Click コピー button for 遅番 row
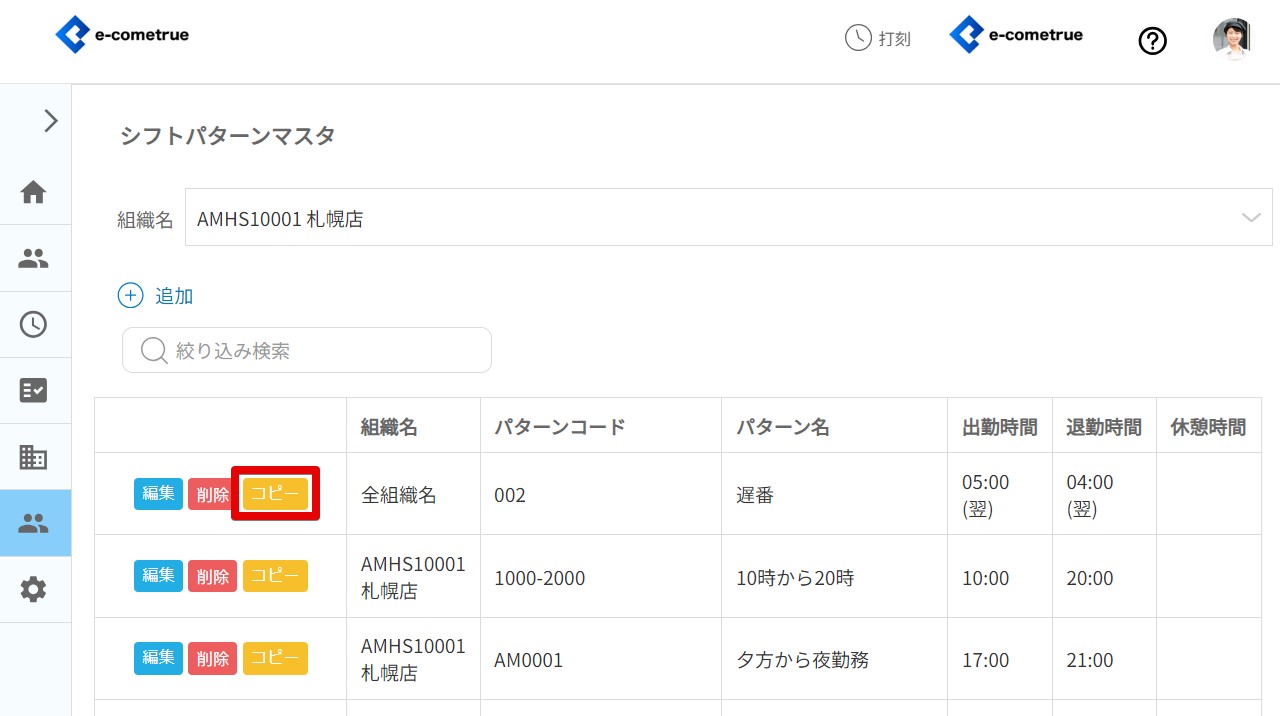The height and width of the screenshot is (716, 1280). click(x=275, y=494)
